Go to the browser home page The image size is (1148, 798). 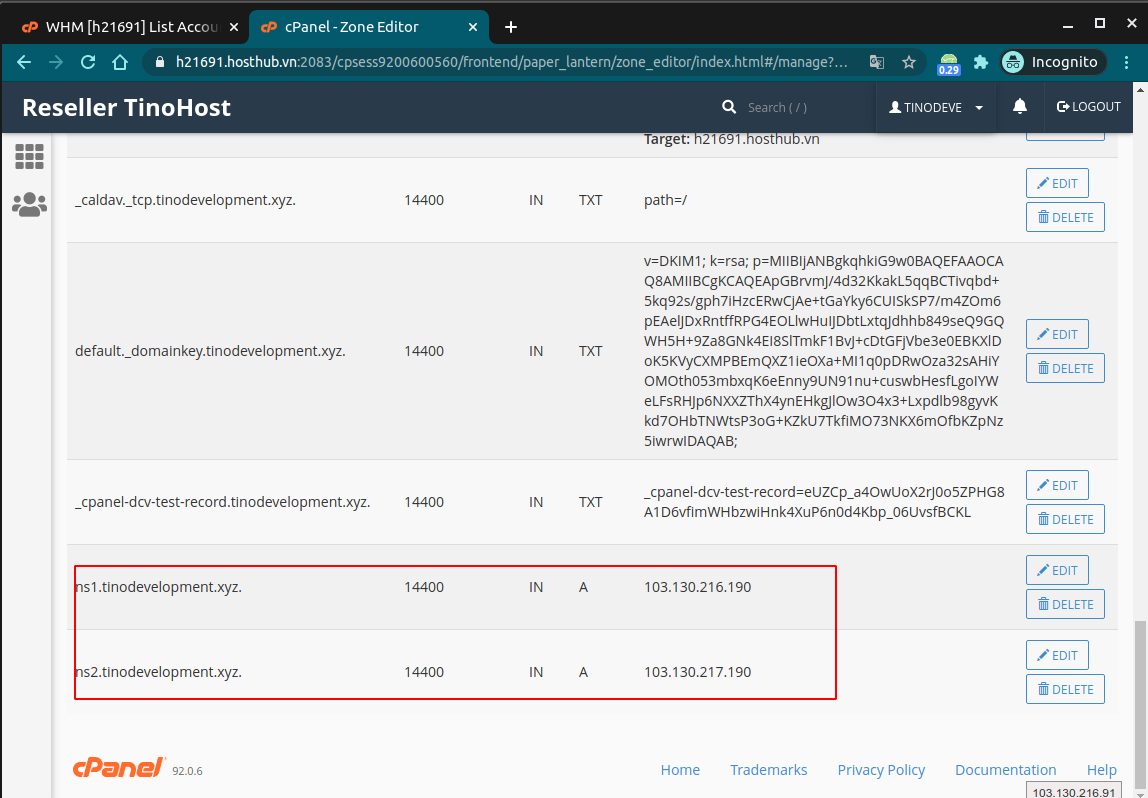[x=120, y=62]
